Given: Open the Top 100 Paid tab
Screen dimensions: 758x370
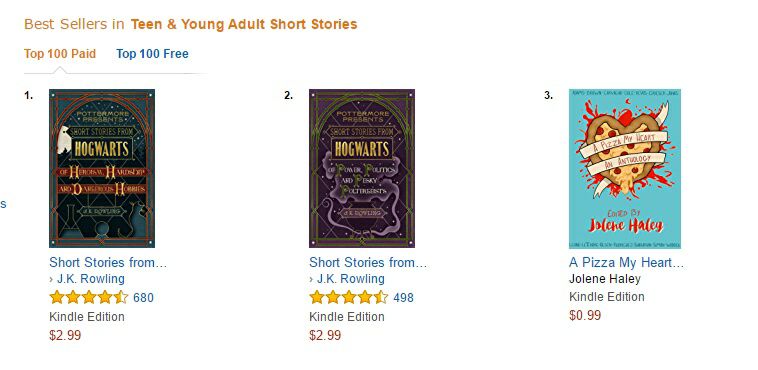Looking at the screenshot, I should pyautogui.click(x=60, y=54).
